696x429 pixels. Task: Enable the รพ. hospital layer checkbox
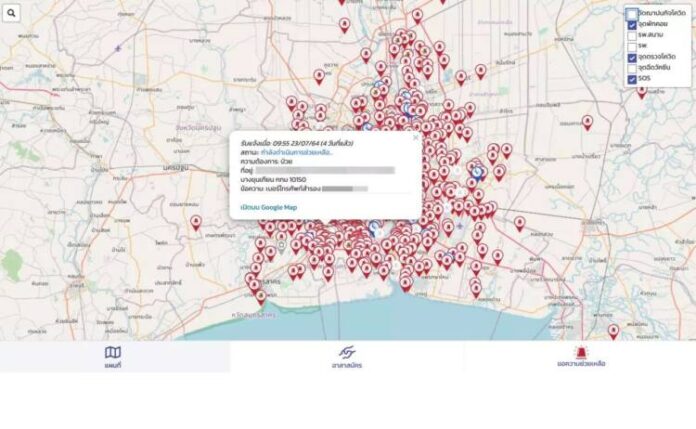(x=632, y=47)
